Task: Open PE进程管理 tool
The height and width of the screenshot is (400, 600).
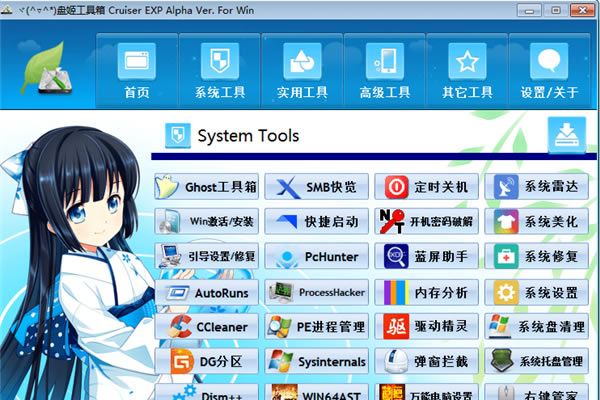Action: pos(316,327)
